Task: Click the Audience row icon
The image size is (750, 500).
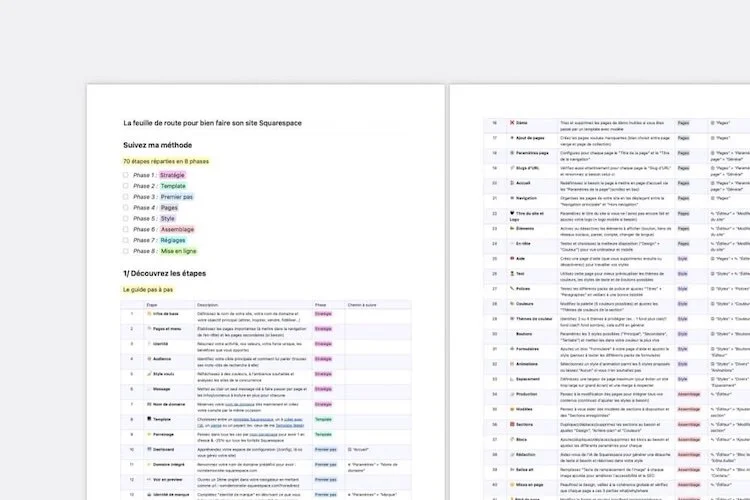Action: click(x=149, y=359)
